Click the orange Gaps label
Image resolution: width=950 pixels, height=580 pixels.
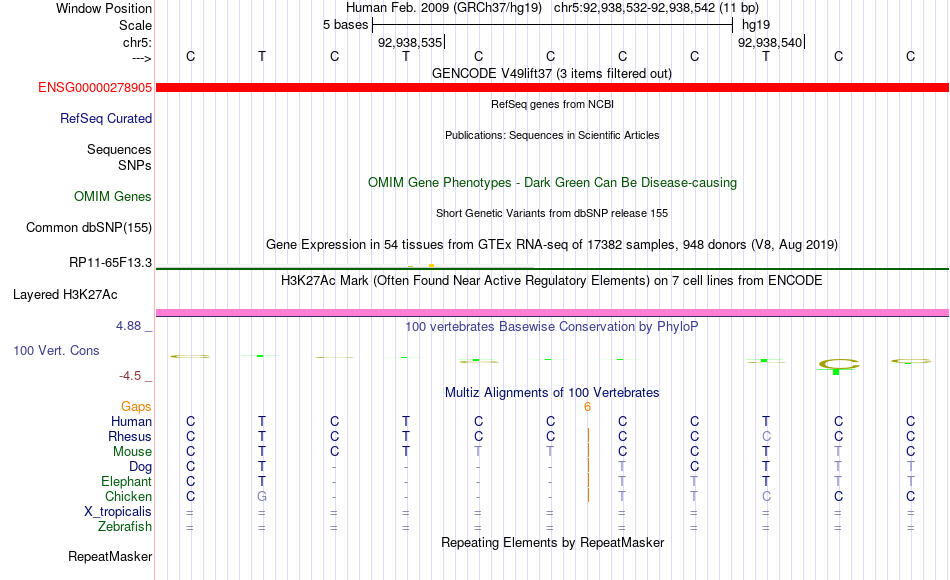coord(136,406)
